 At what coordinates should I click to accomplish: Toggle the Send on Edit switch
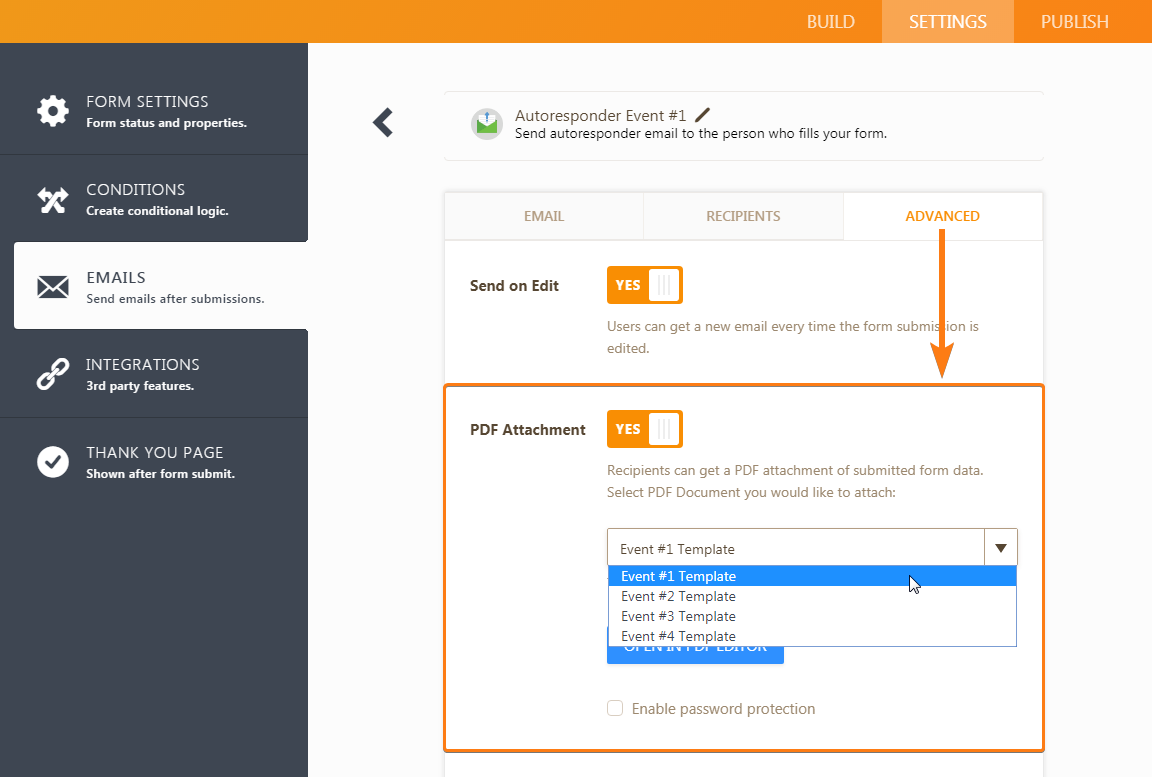pyautogui.click(x=644, y=285)
